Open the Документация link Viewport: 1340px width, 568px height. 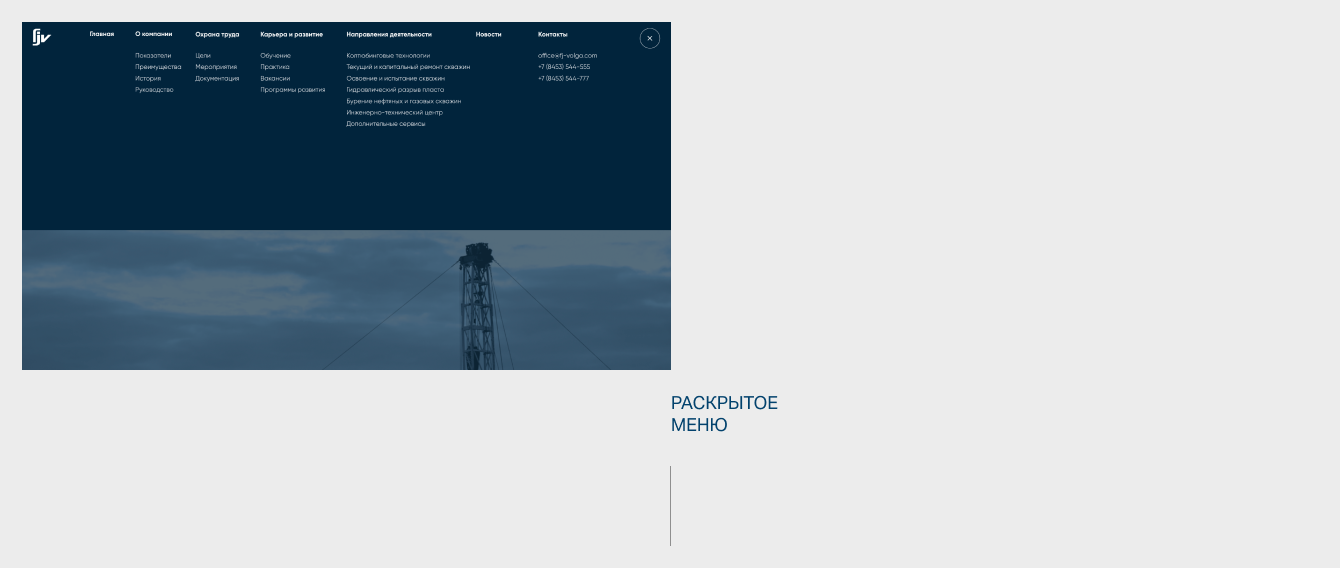click(217, 78)
